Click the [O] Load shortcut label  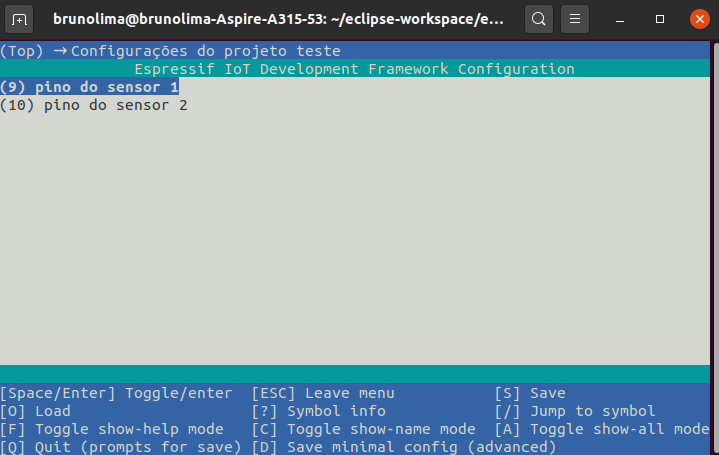[x=36, y=411]
